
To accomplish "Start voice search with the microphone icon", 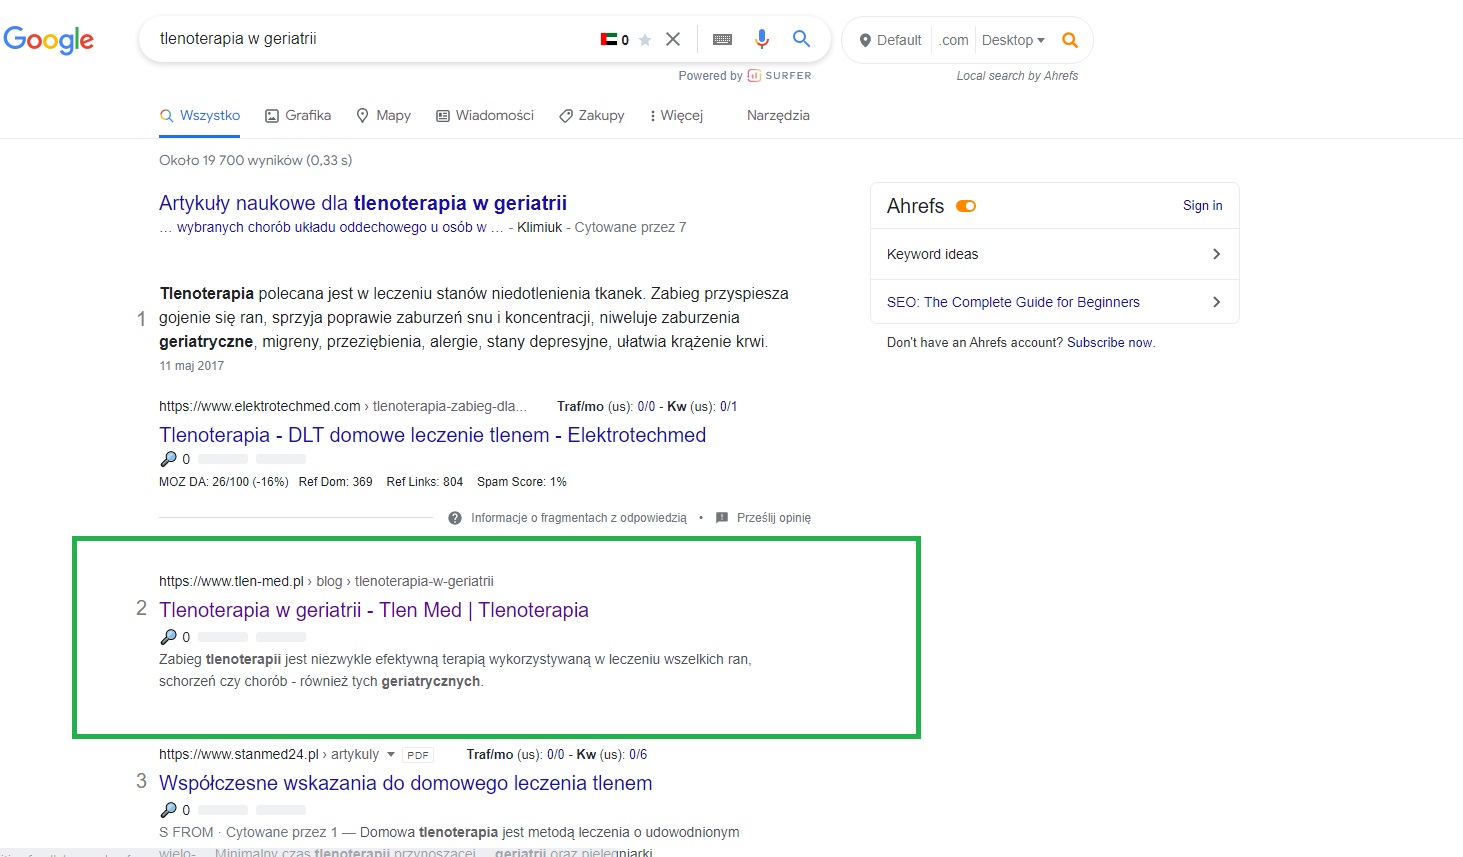I will tap(762, 39).
